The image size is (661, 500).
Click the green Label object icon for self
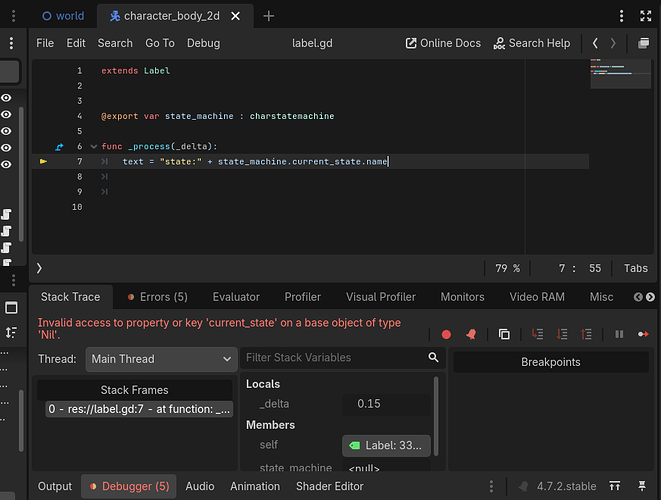pos(355,446)
